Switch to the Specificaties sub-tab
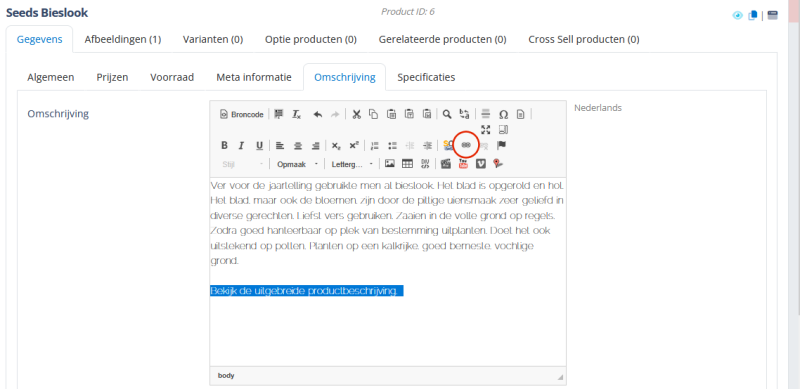Viewport: 800px width, 389px height. coord(427,78)
